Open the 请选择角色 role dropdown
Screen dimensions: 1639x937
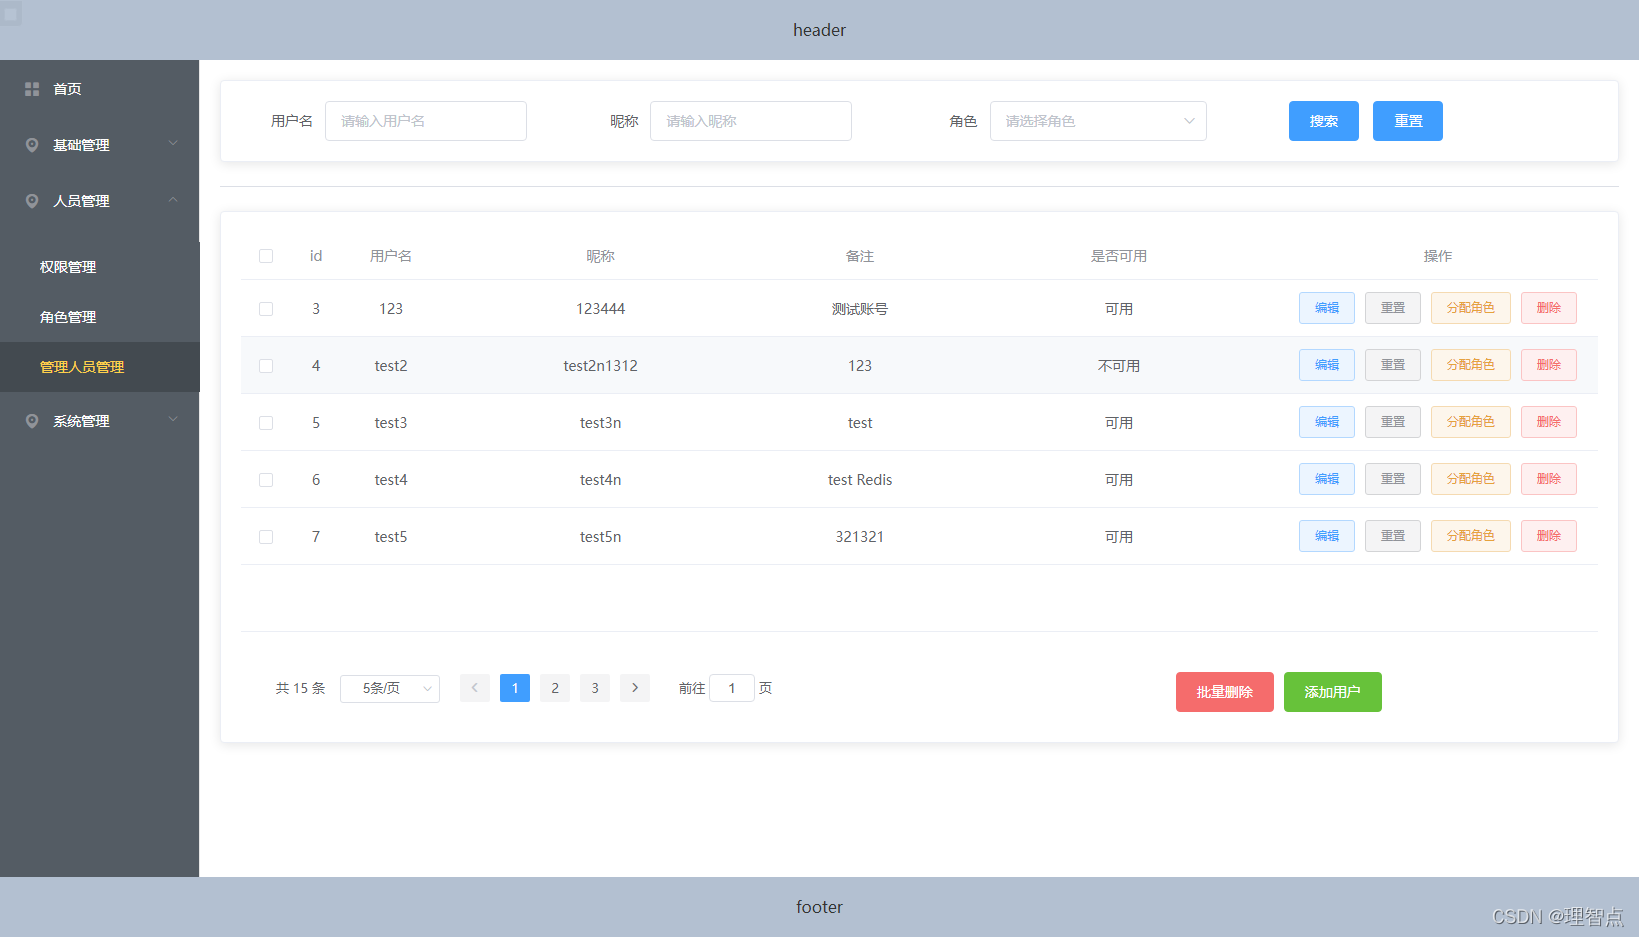coord(1098,121)
